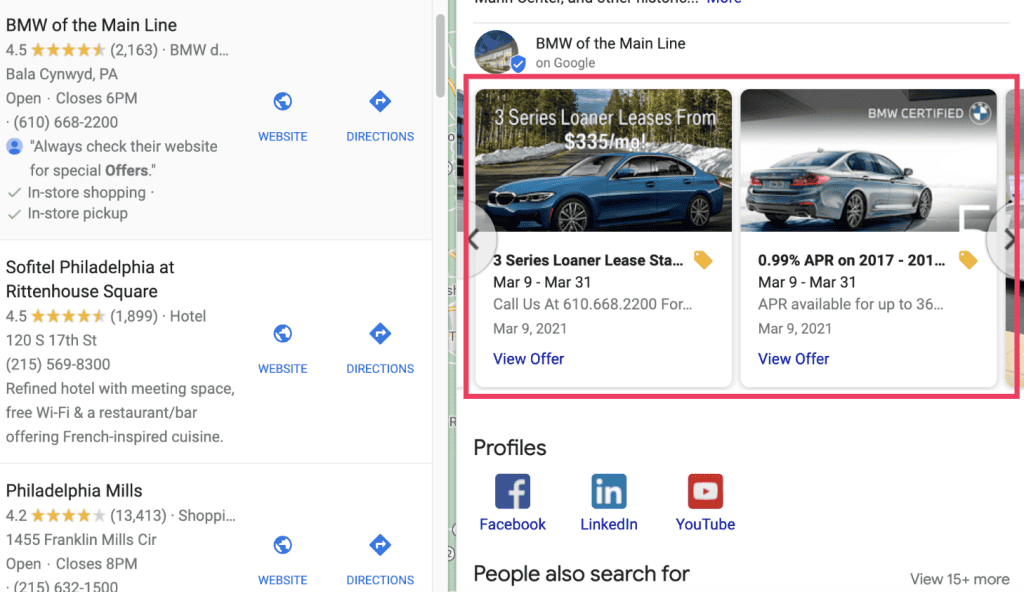Select BMW of the Main Line listing title
This screenshot has height=592, width=1024.
click(x=91, y=25)
